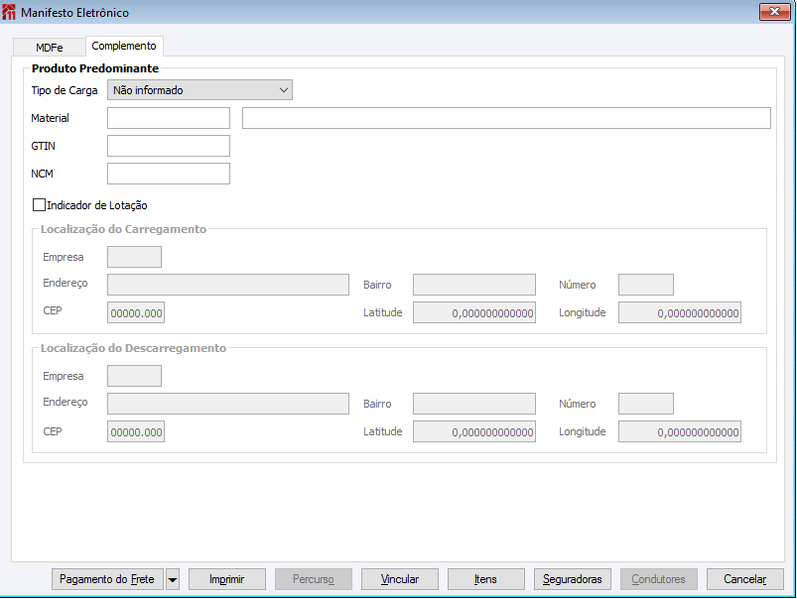Image resolution: width=797 pixels, height=599 pixels.
Task: Click the Percurso button
Action: (313, 579)
